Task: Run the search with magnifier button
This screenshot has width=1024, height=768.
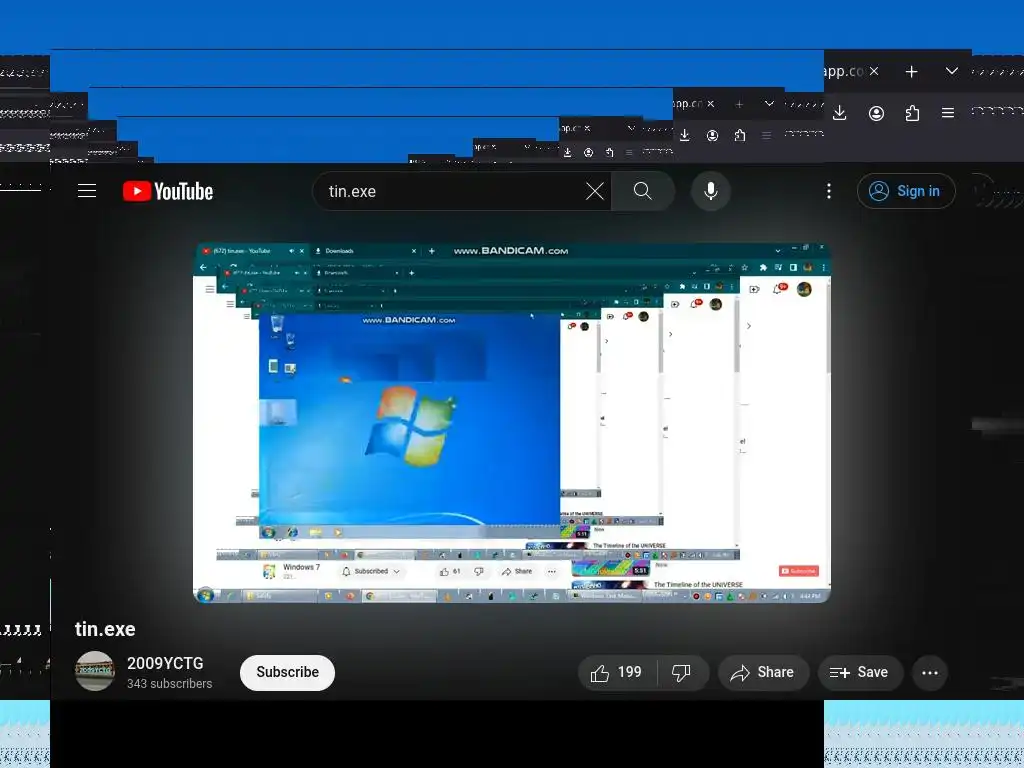Action: click(643, 191)
